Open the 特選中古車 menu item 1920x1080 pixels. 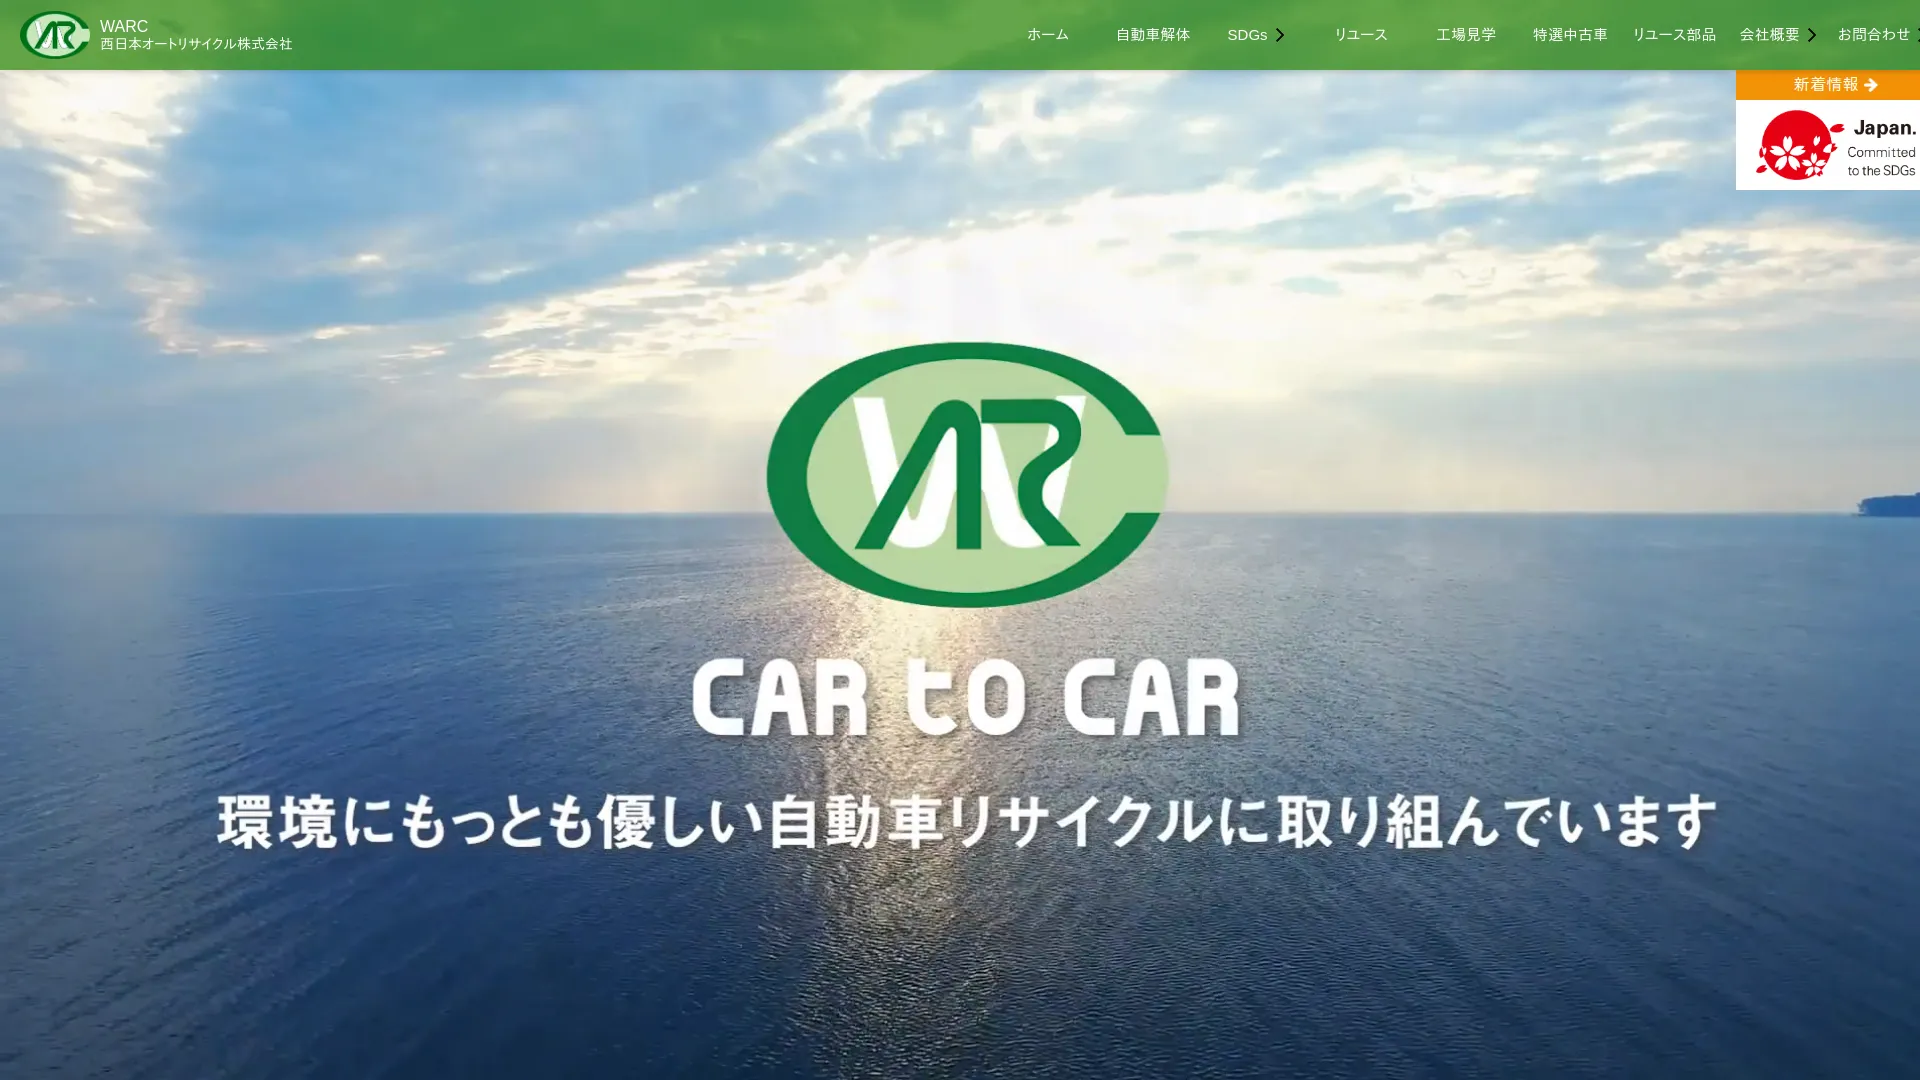click(x=1570, y=35)
